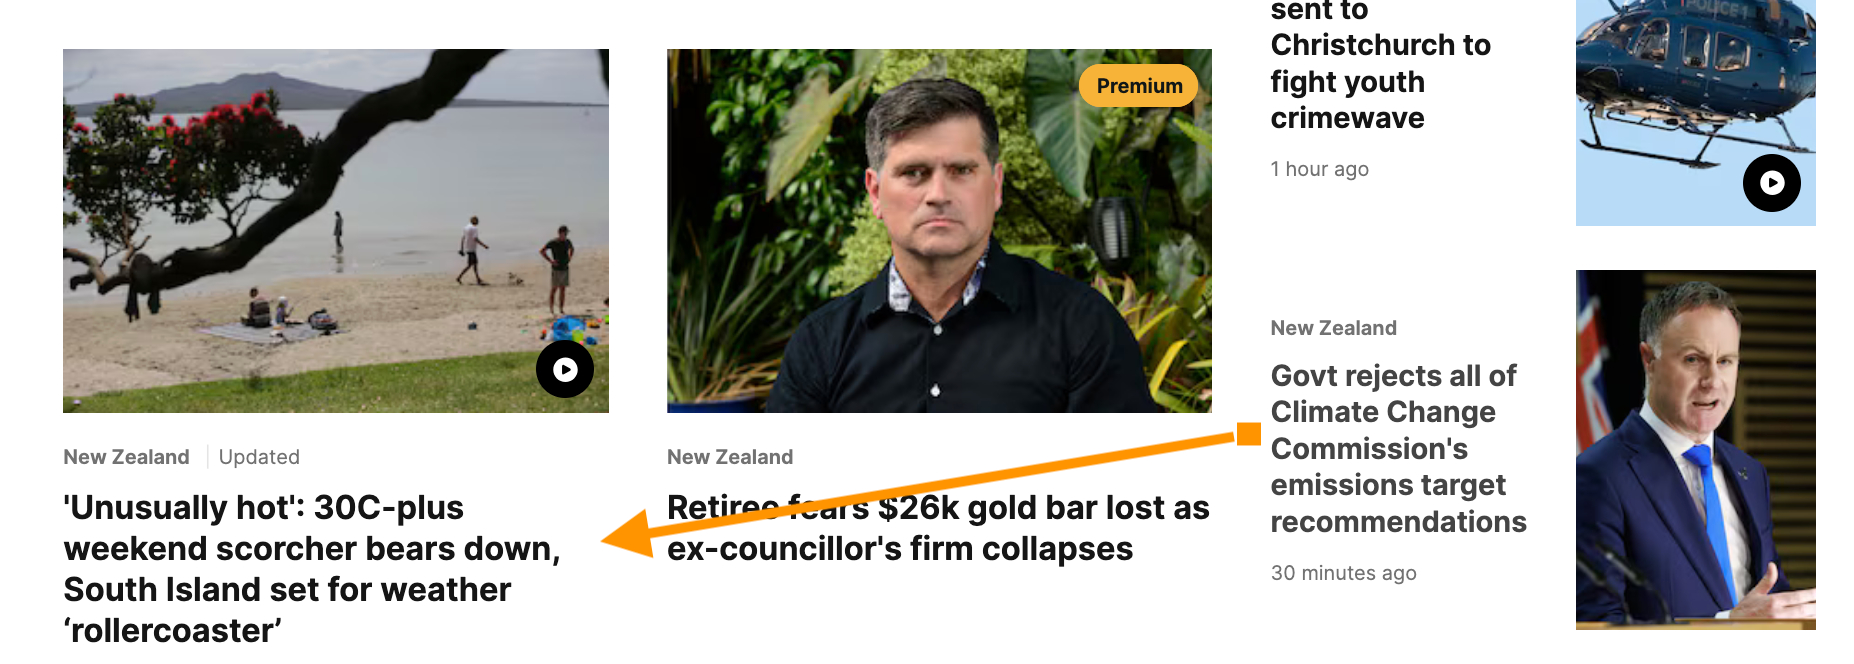Open the beach scene article thumbnail
1854x664 pixels.
point(300,220)
